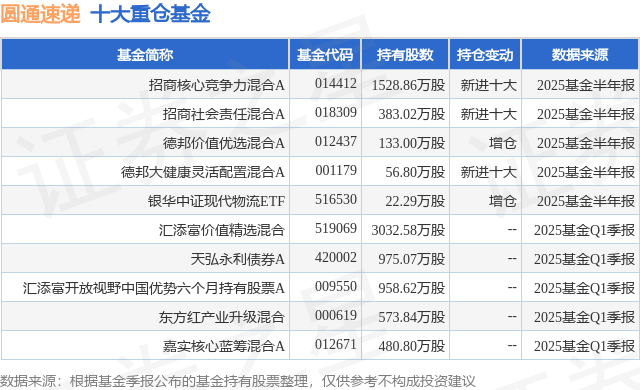This screenshot has width=640, height=390.
Task: Click the 圆通速递 title text
Action: pos(40,14)
